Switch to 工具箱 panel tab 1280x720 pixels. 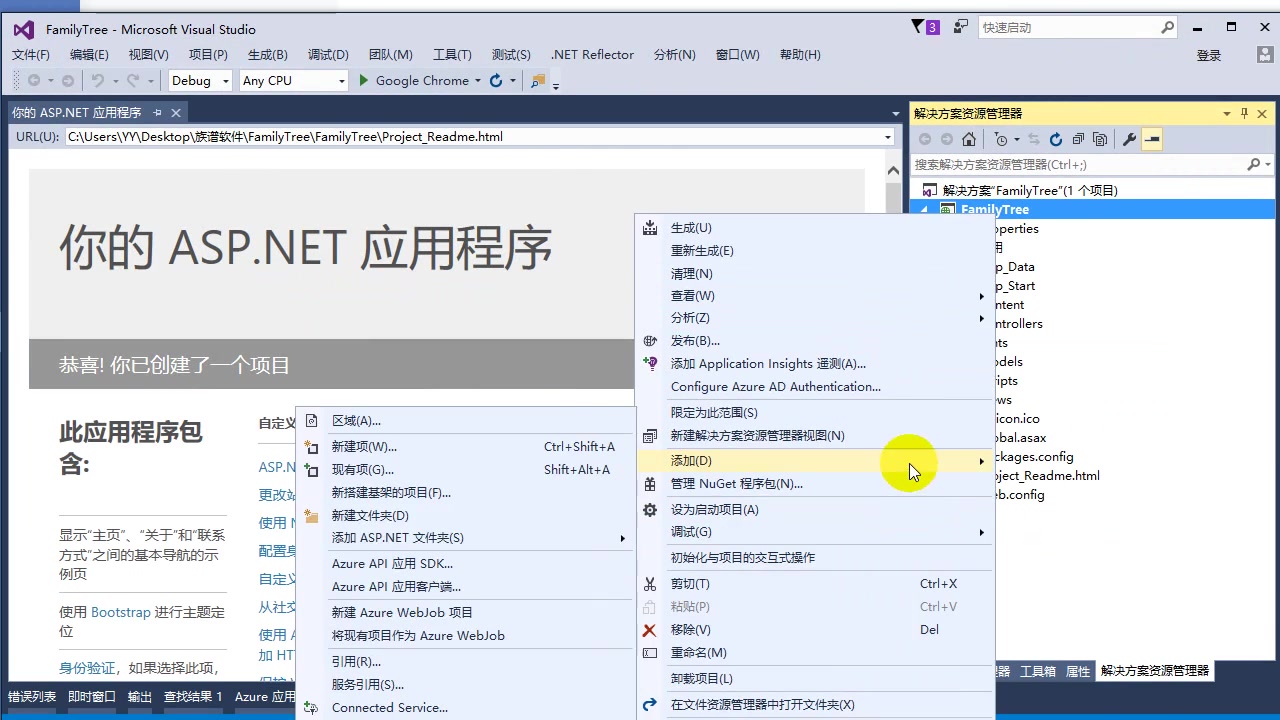pyautogui.click(x=1037, y=672)
